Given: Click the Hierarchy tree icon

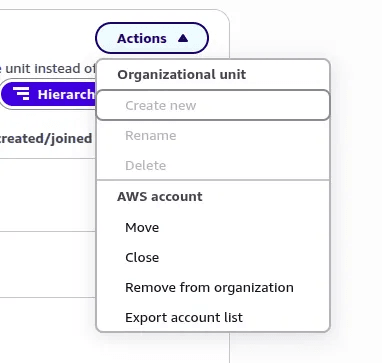Looking at the screenshot, I should click(23, 93).
